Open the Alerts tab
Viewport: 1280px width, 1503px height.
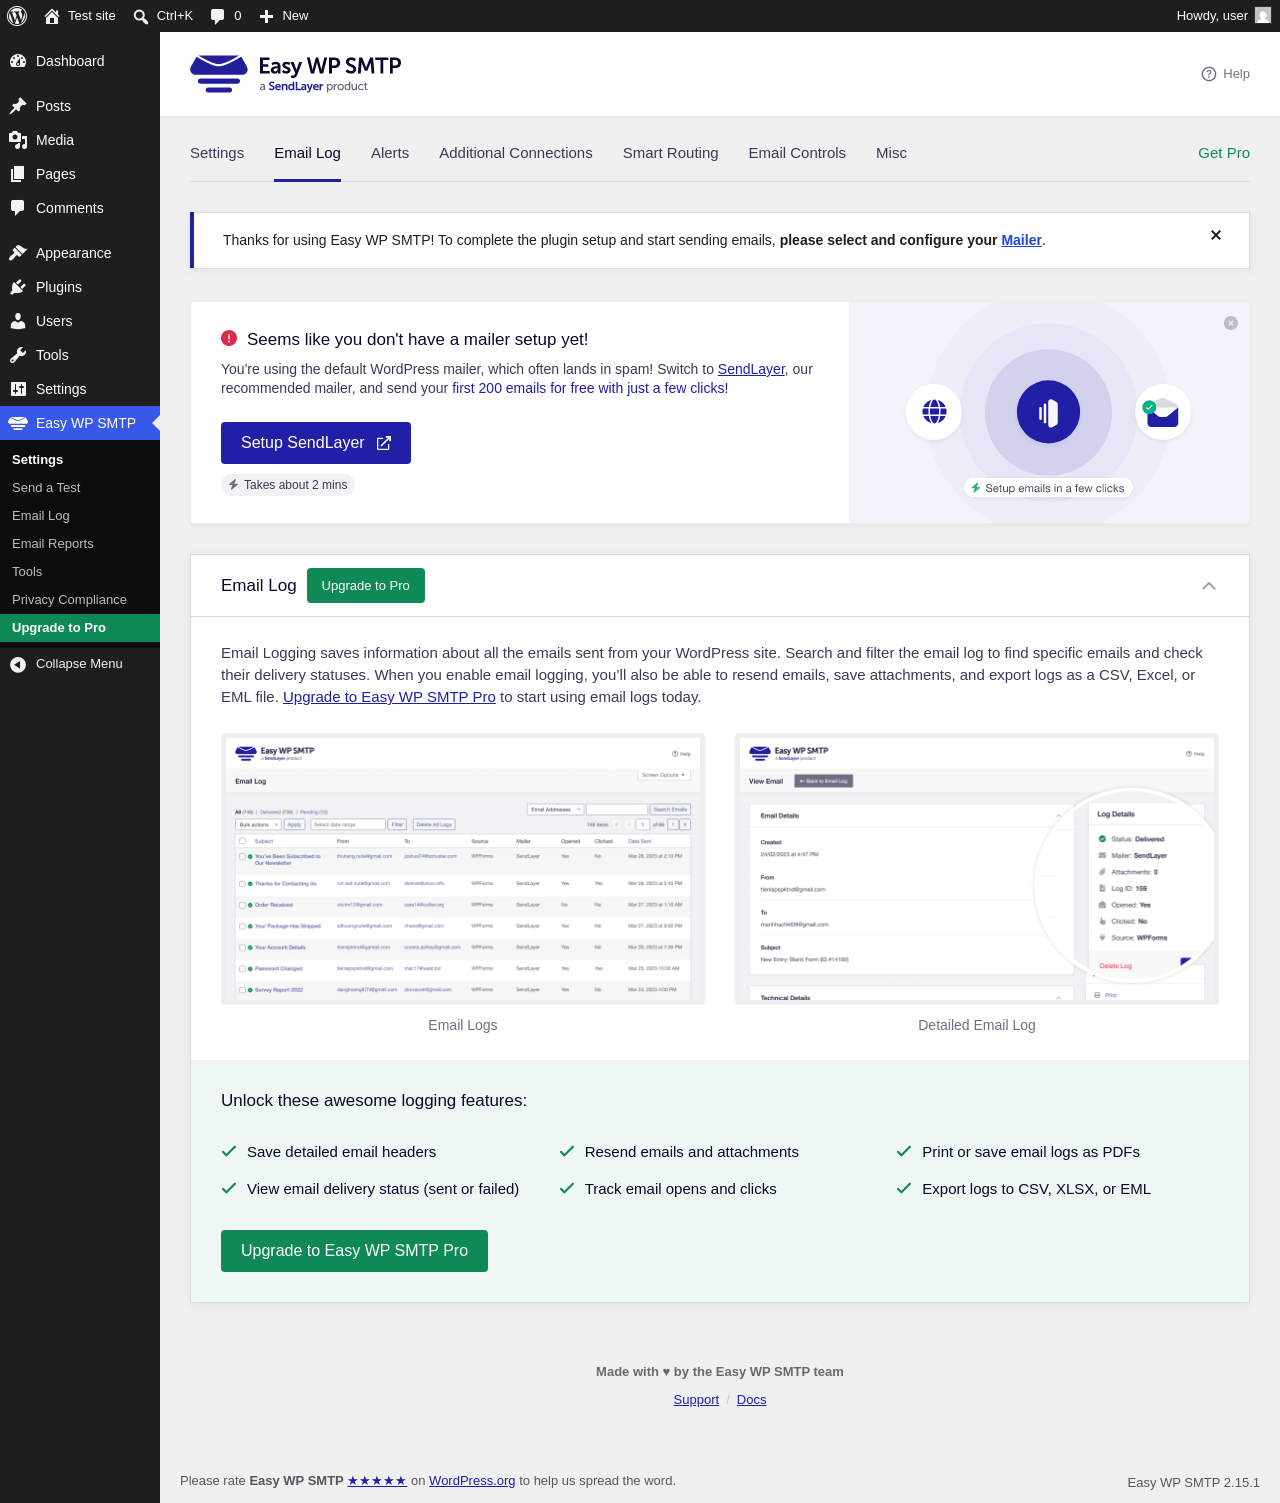[x=390, y=153]
